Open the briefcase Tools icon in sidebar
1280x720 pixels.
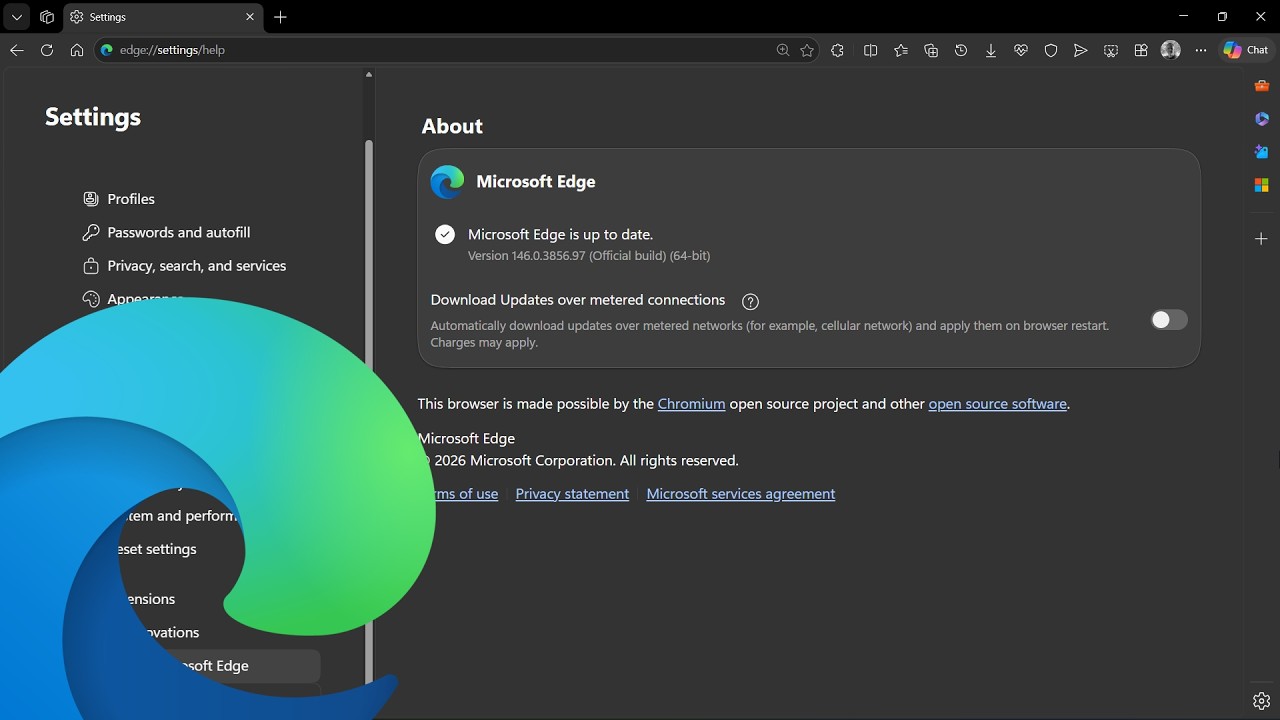pos(1262,86)
